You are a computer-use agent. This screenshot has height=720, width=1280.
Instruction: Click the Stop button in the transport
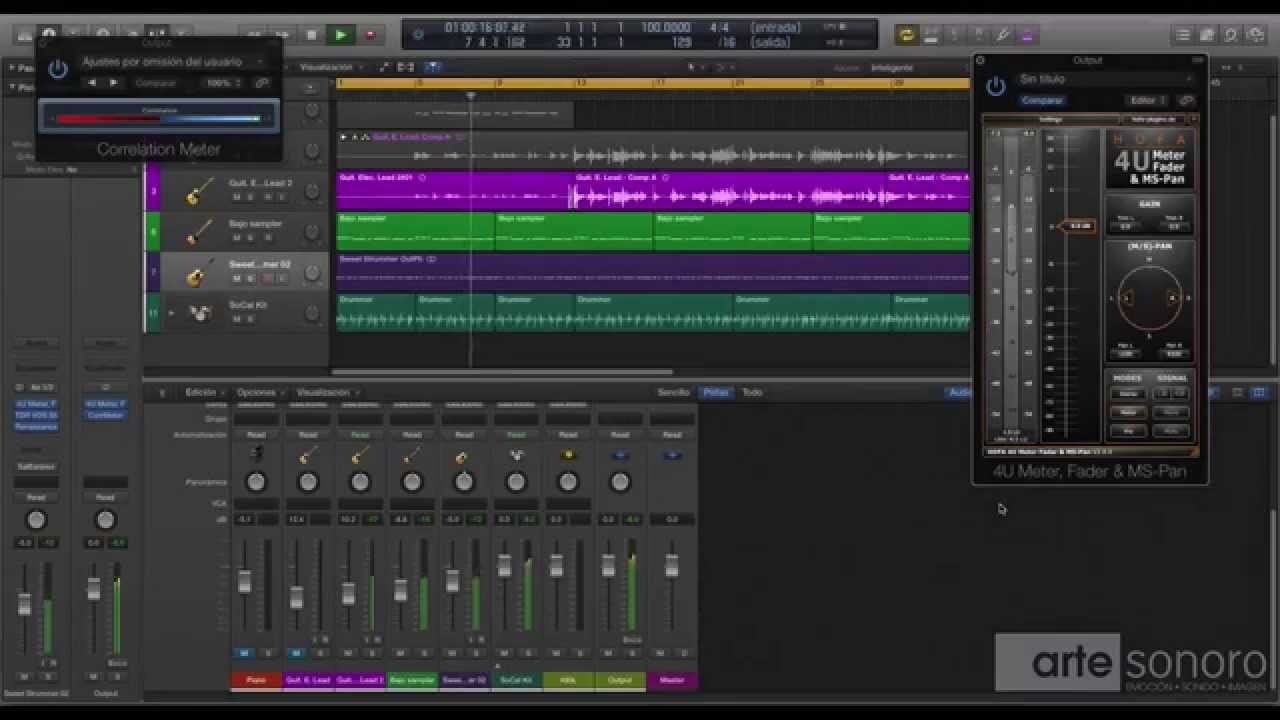[x=311, y=35]
